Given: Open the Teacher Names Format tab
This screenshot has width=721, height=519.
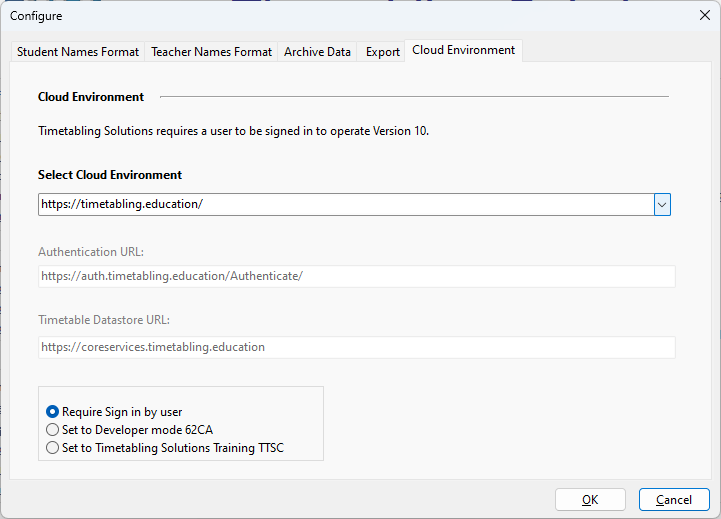Looking at the screenshot, I should tap(212, 52).
